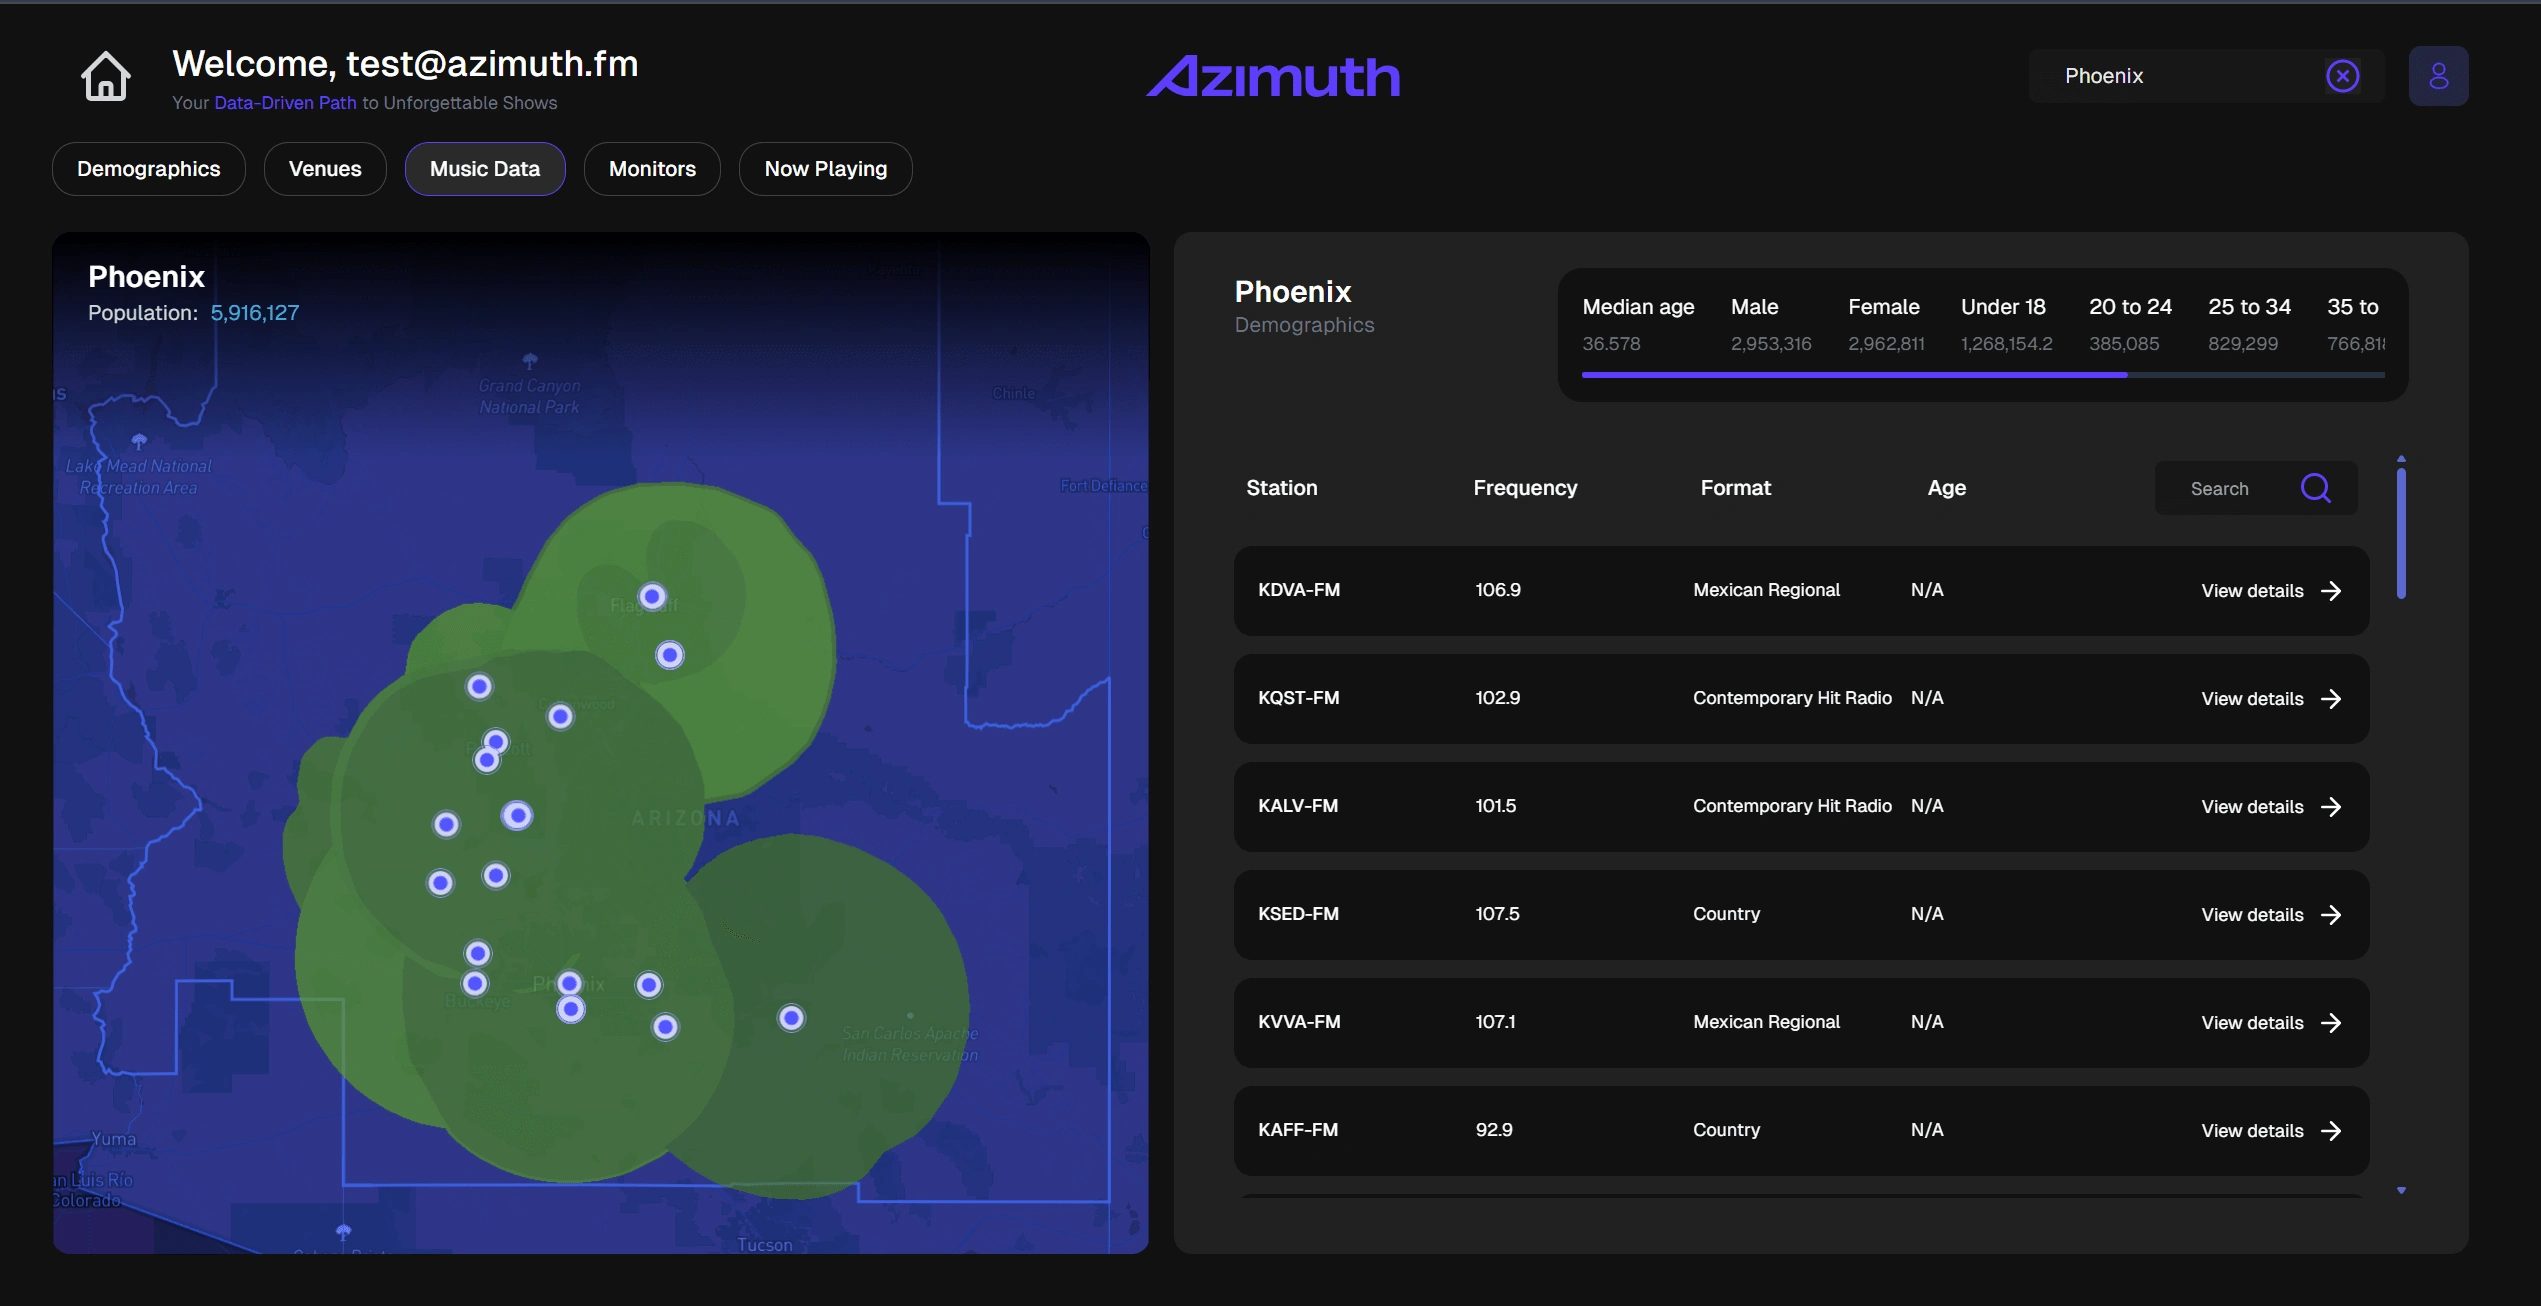2541x1306 pixels.
Task: Click the station search magnifier icon
Action: [x=2315, y=488]
